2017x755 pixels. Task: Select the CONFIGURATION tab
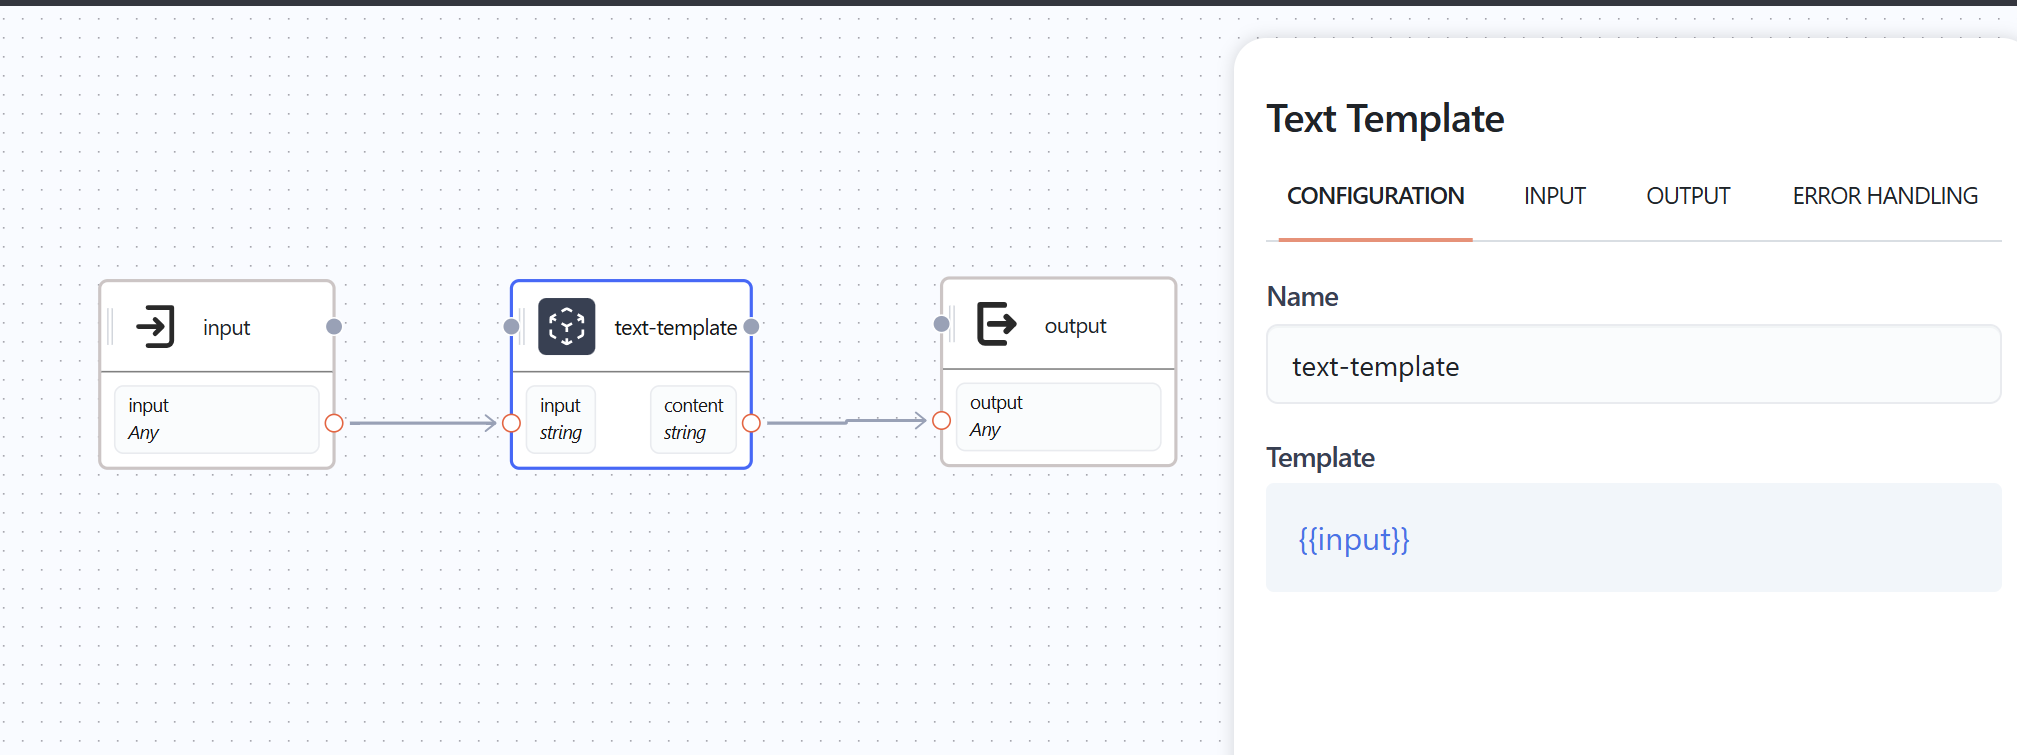tap(1375, 196)
